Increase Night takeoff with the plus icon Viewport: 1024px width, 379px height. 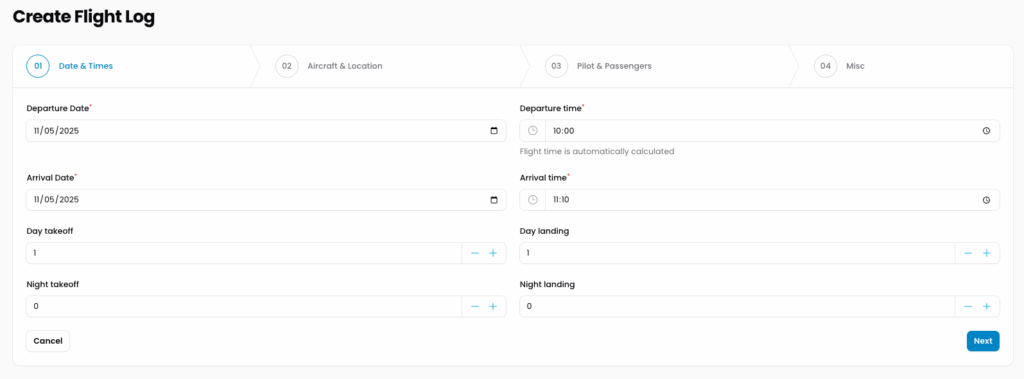point(493,306)
